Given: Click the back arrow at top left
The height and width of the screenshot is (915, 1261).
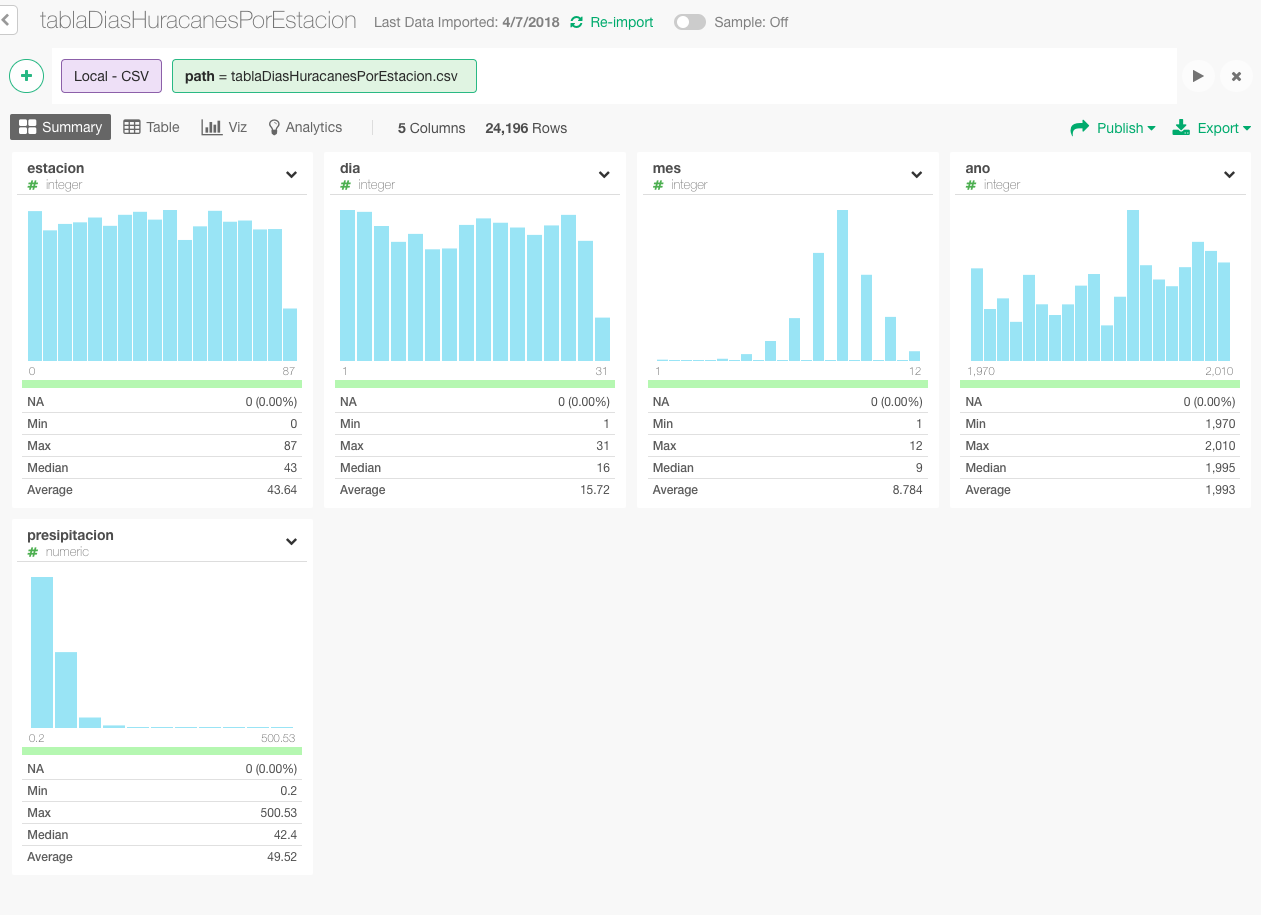Looking at the screenshot, I should click(x=8, y=20).
